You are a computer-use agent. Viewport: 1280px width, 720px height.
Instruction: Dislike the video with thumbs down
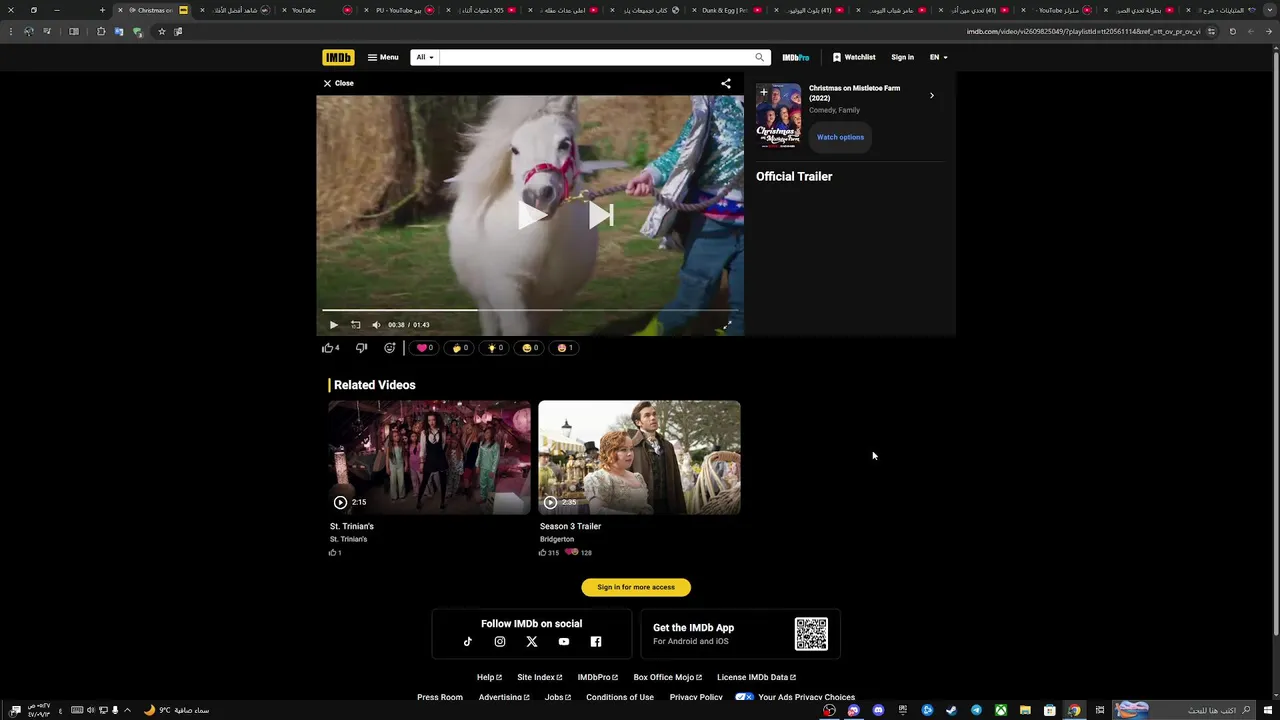[x=361, y=348]
